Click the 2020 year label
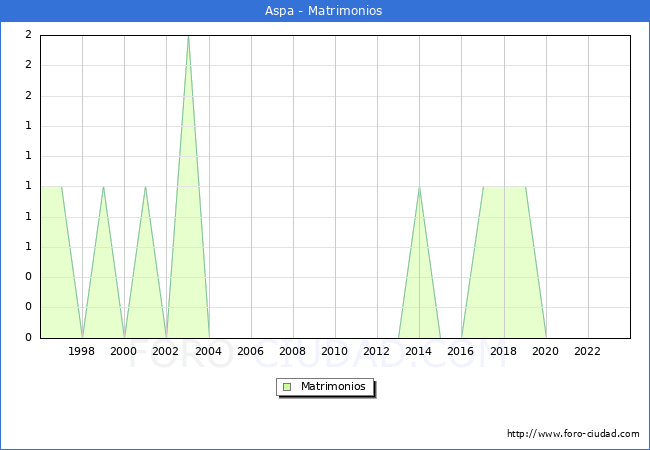650x450 pixels. click(545, 351)
